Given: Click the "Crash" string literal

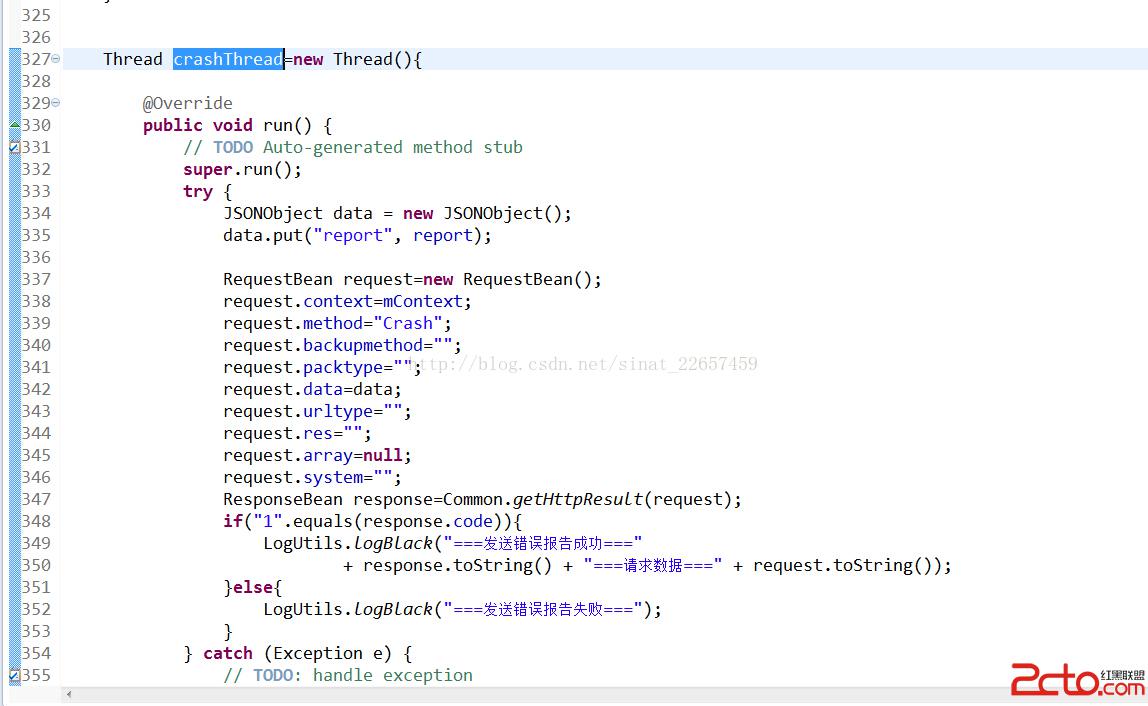Looking at the screenshot, I should pyautogui.click(x=408, y=323).
